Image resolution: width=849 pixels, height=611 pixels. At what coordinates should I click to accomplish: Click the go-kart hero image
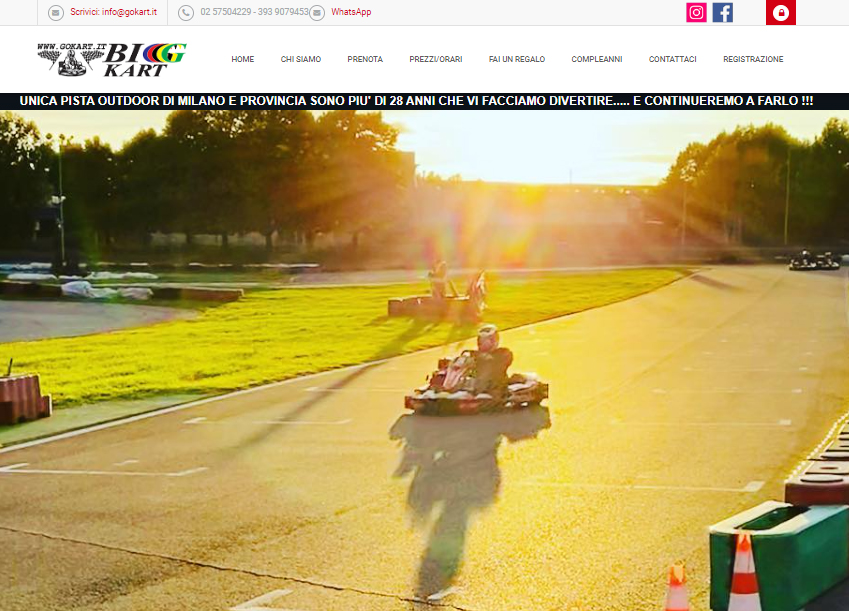(x=424, y=361)
